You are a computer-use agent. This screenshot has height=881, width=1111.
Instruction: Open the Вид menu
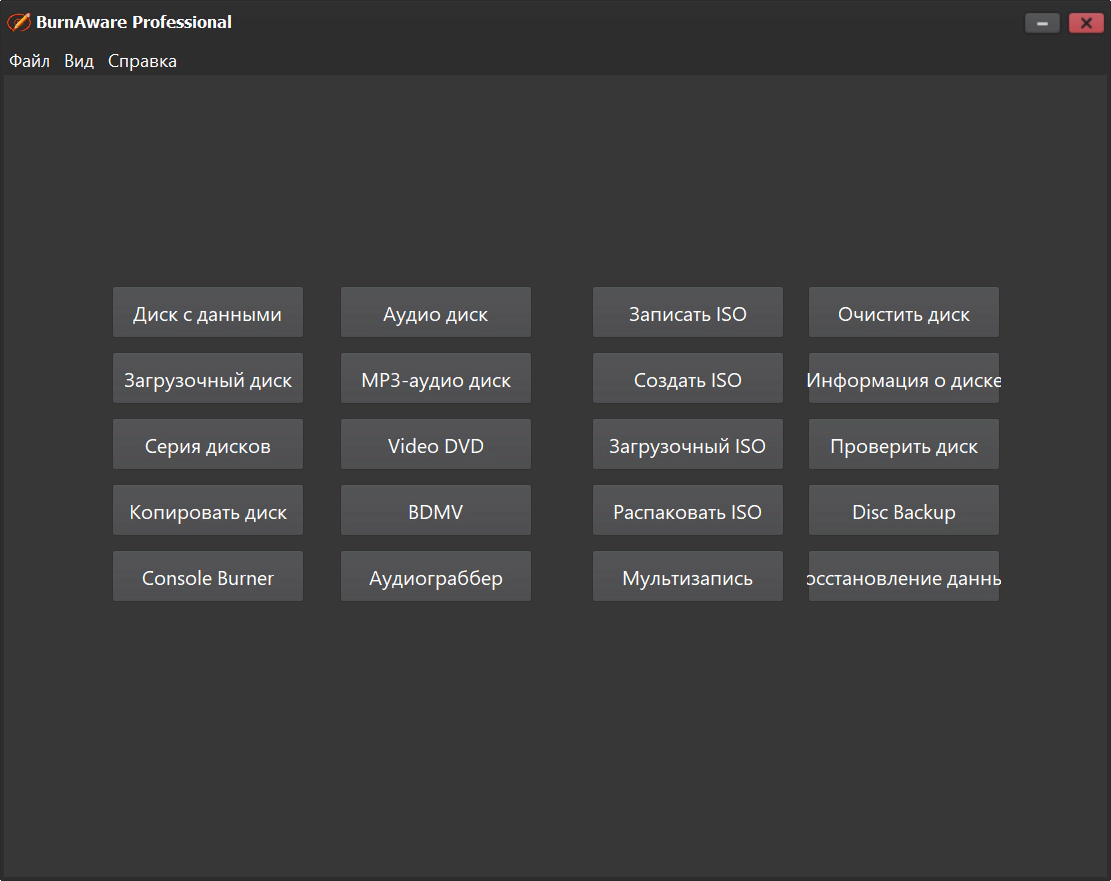click(x=79, y=62)
